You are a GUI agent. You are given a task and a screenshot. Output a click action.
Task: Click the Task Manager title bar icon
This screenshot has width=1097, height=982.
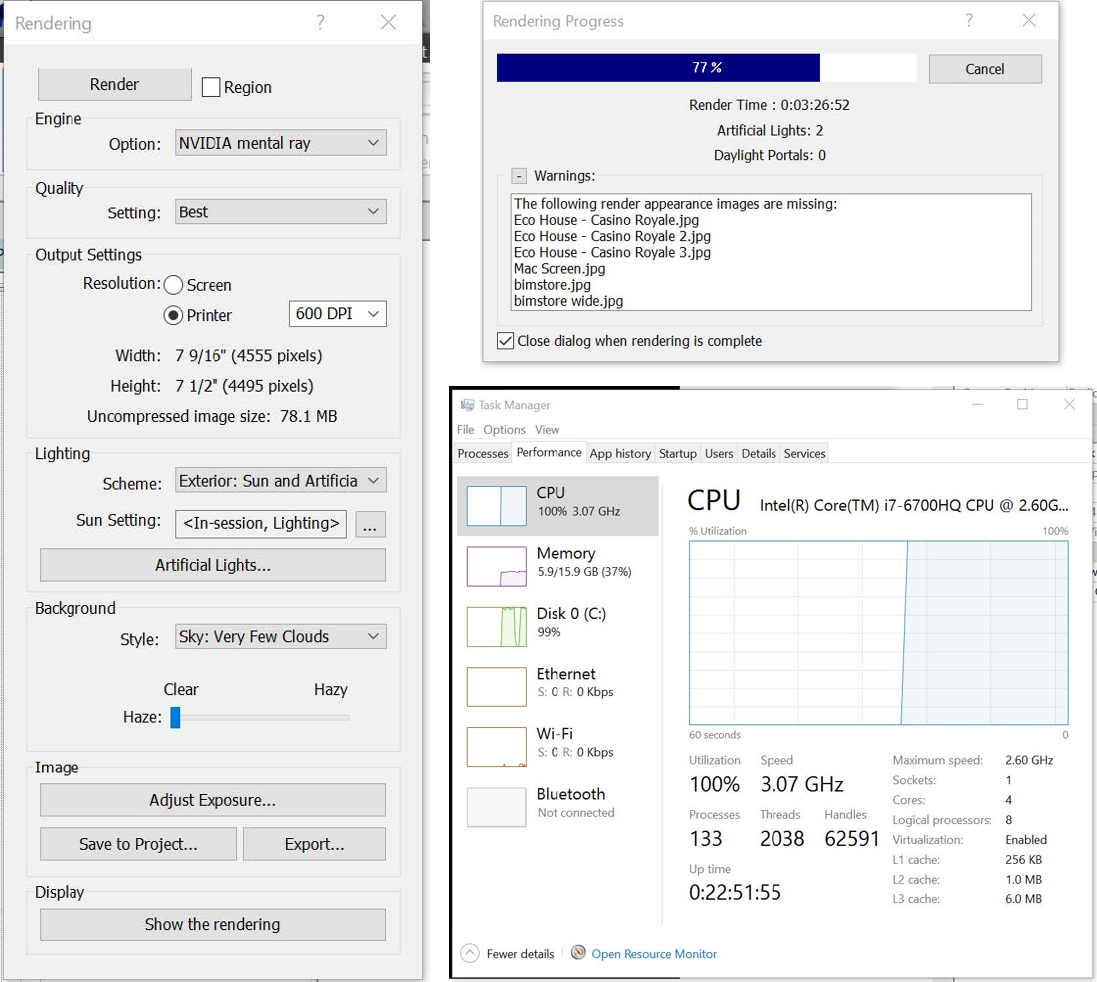(467, 405)
